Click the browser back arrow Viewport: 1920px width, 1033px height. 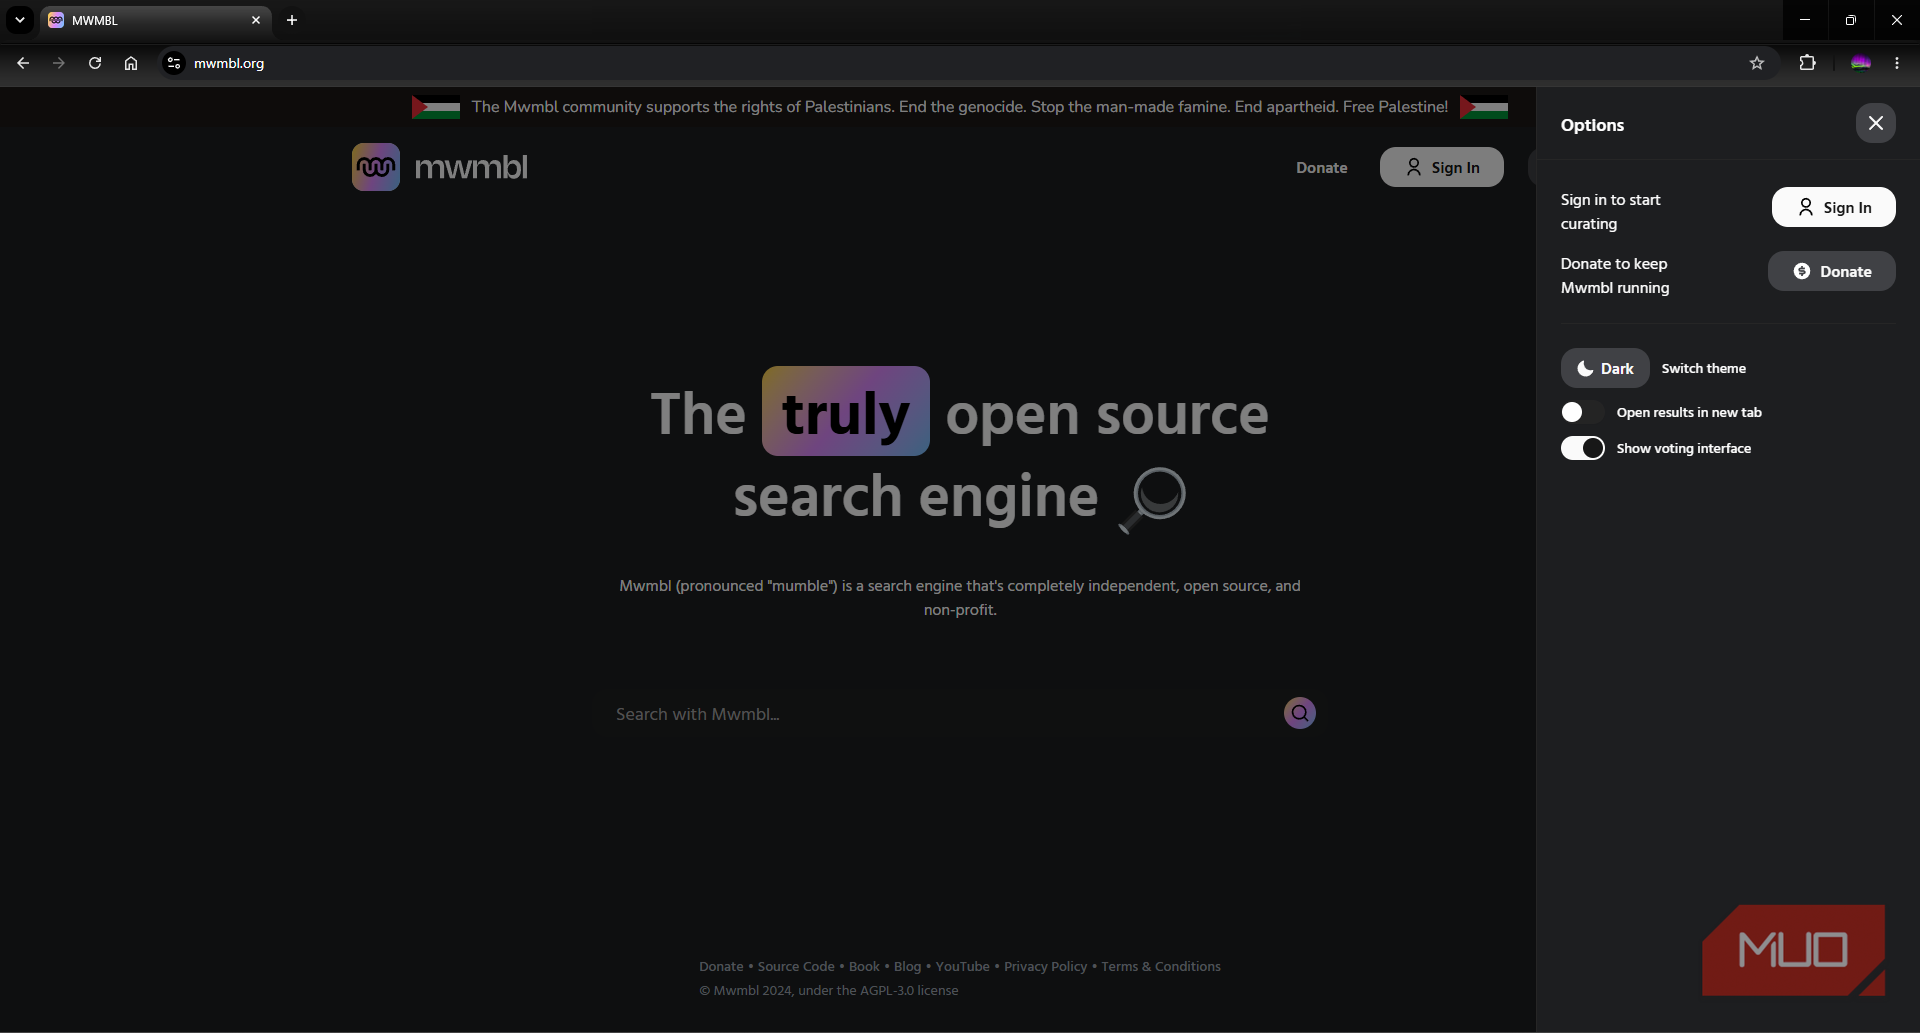pyautogui.click(x=23, y=63)
